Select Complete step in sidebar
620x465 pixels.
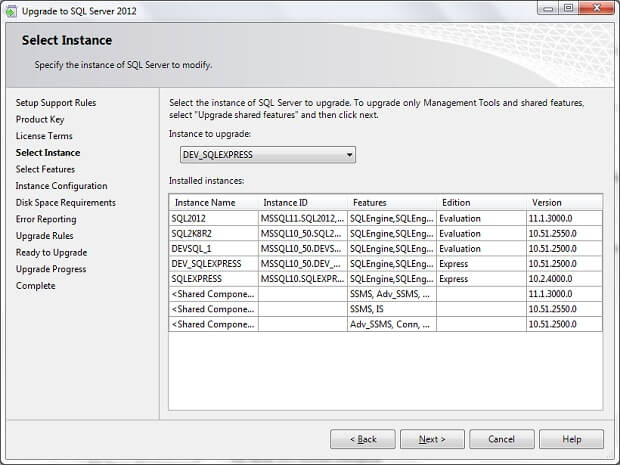tap(36, 285)
